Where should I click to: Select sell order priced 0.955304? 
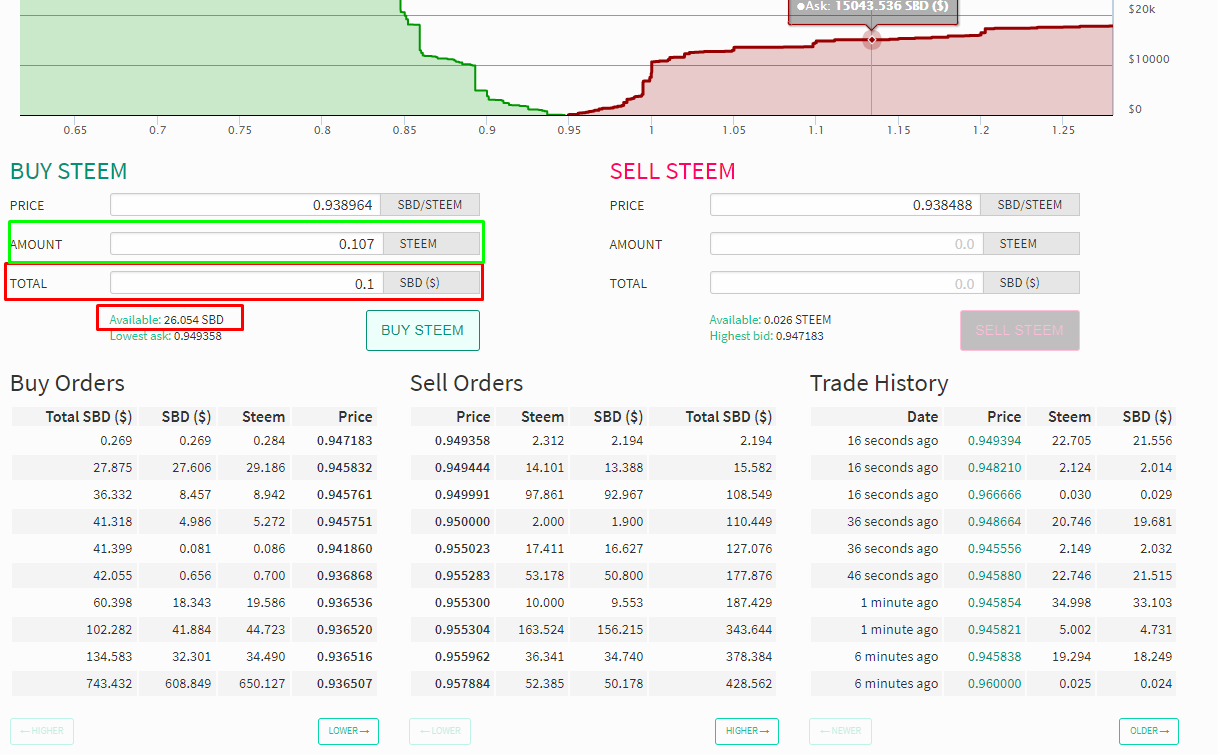pos(594,629)
